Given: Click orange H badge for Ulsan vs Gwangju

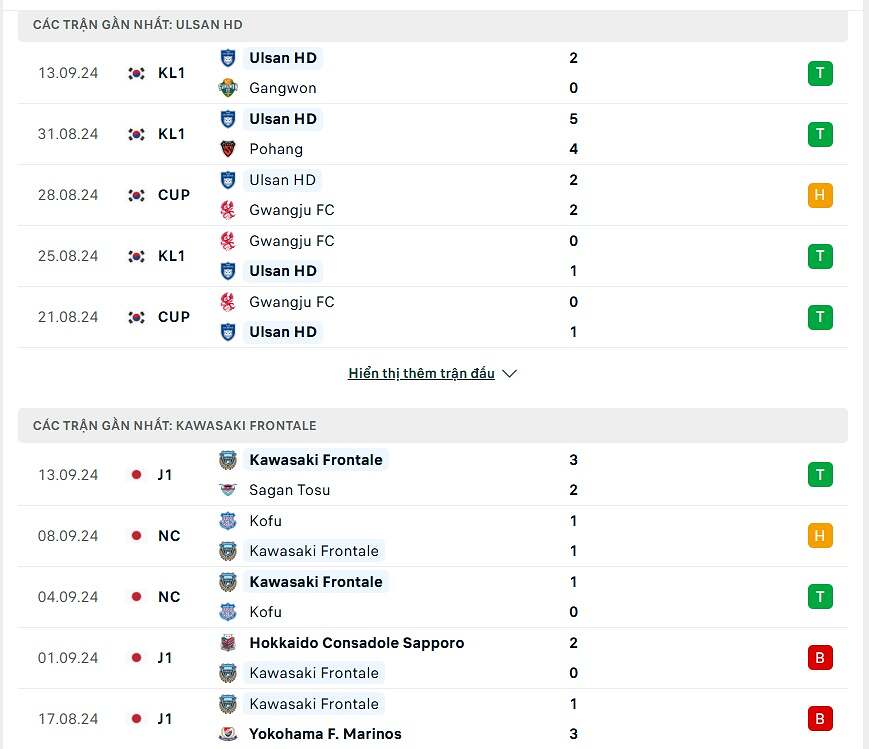Looking at the screenshot, I should pos(820,195).
